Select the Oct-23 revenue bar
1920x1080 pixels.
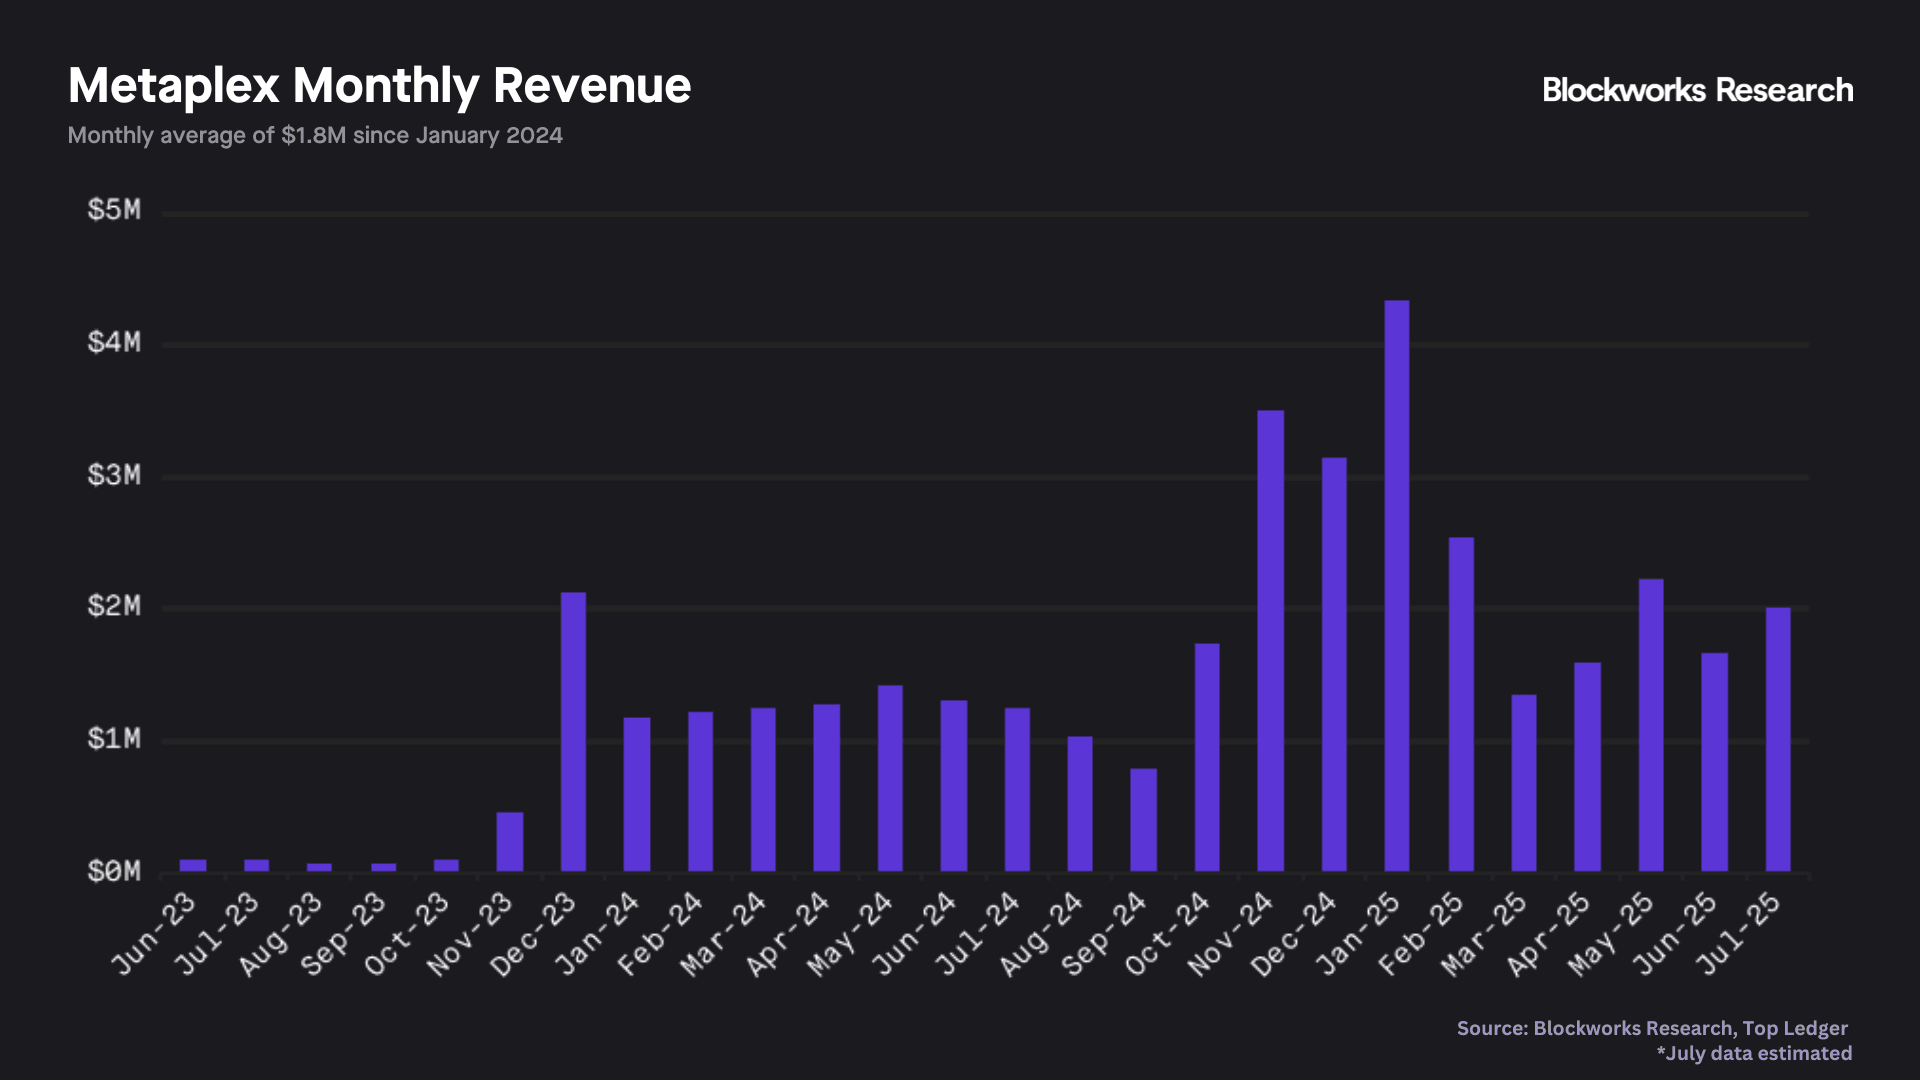(x=447, y=866)
